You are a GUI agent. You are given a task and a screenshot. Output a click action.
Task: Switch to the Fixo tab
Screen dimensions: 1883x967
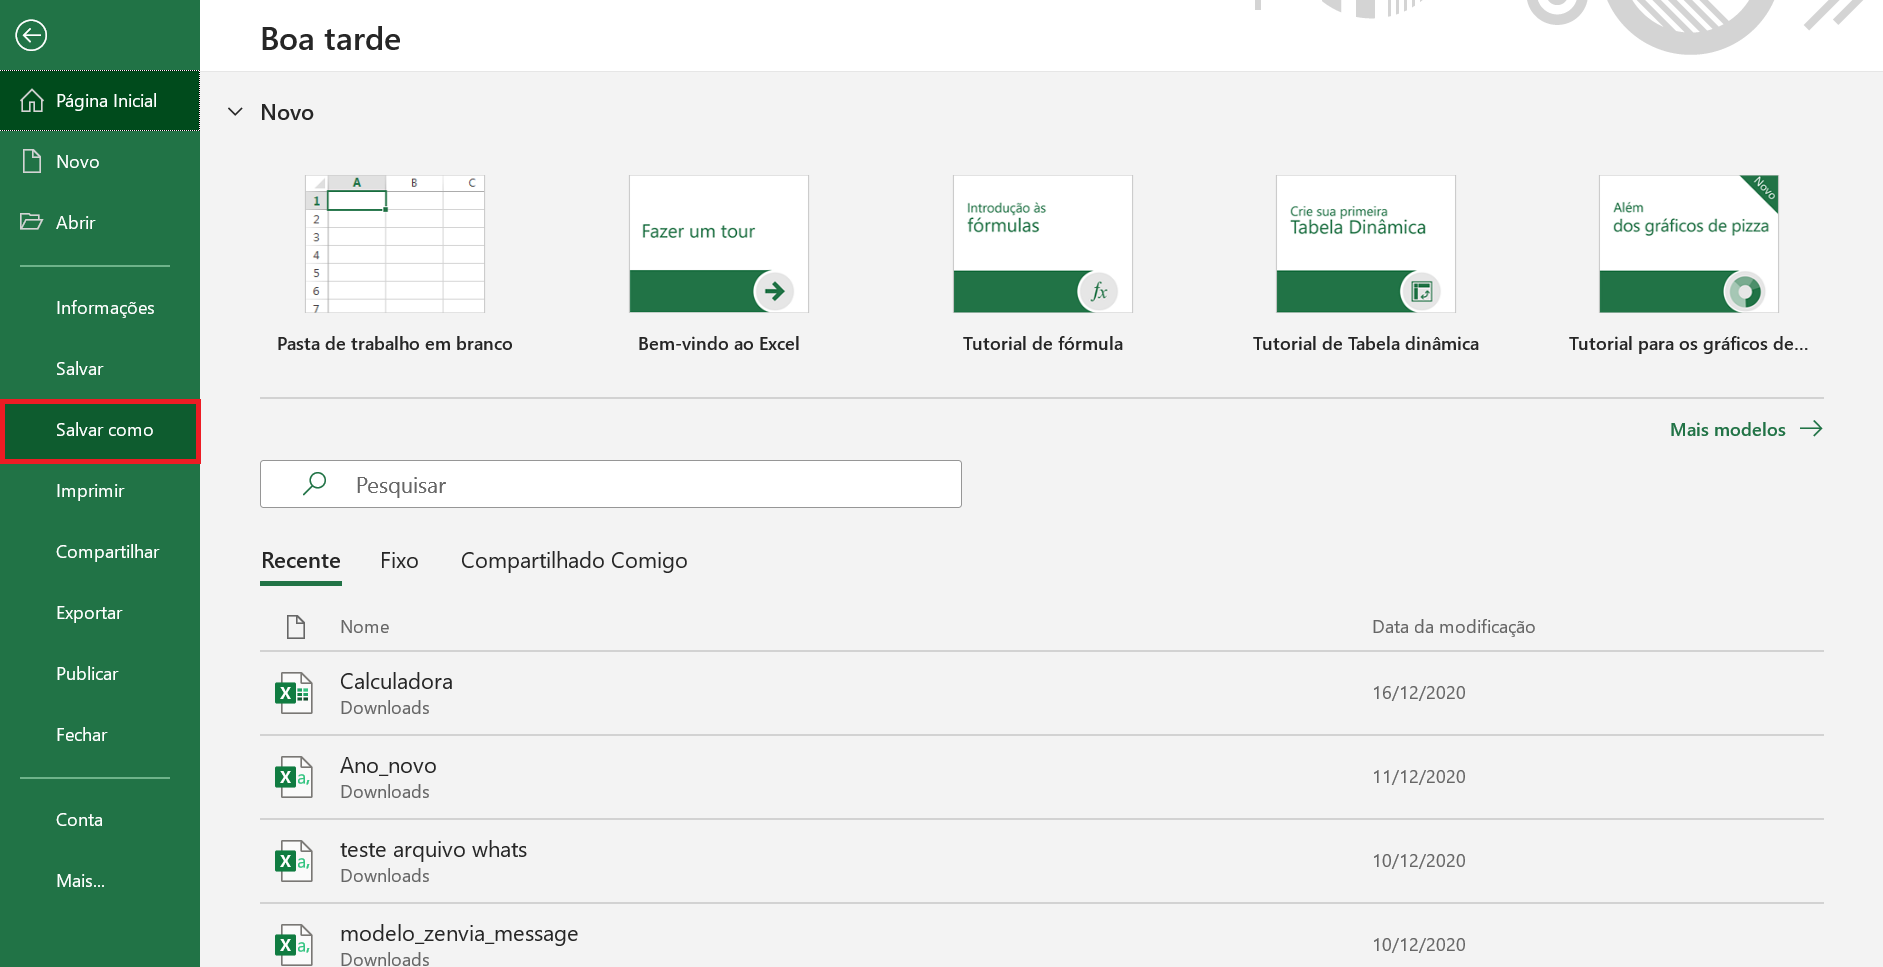point(399,560)
